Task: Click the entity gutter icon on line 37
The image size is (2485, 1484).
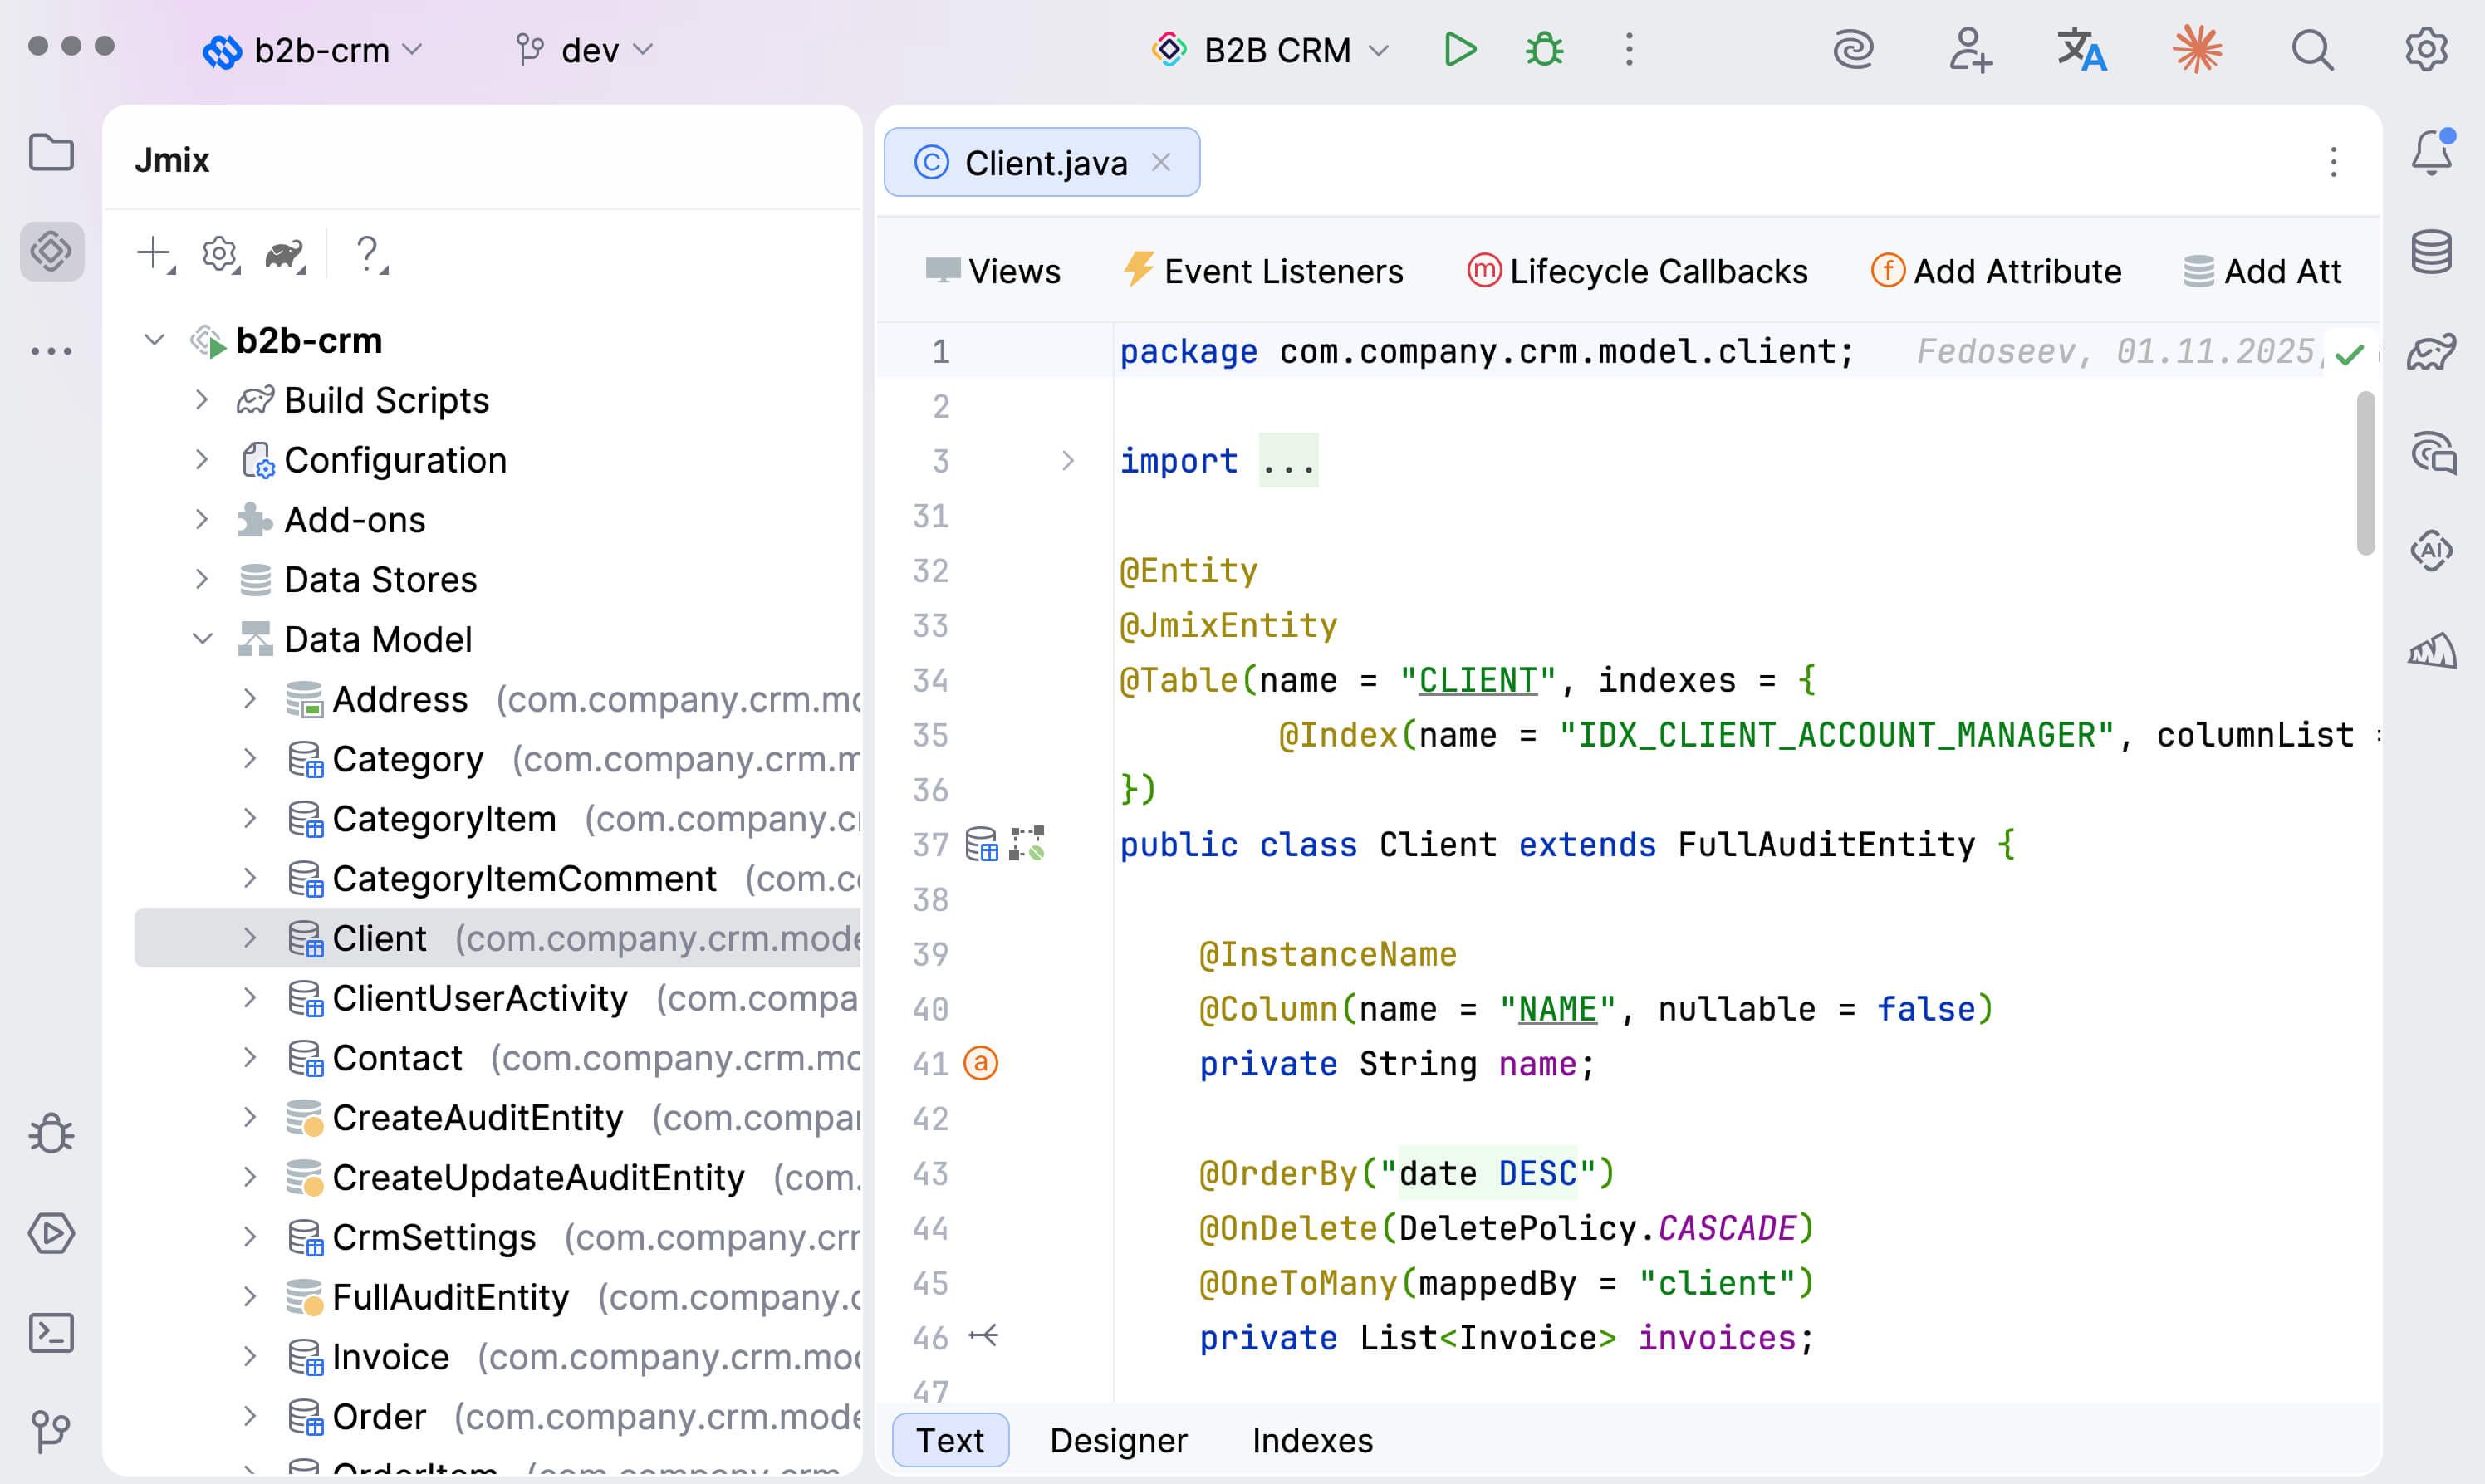Action: (981, 844)
